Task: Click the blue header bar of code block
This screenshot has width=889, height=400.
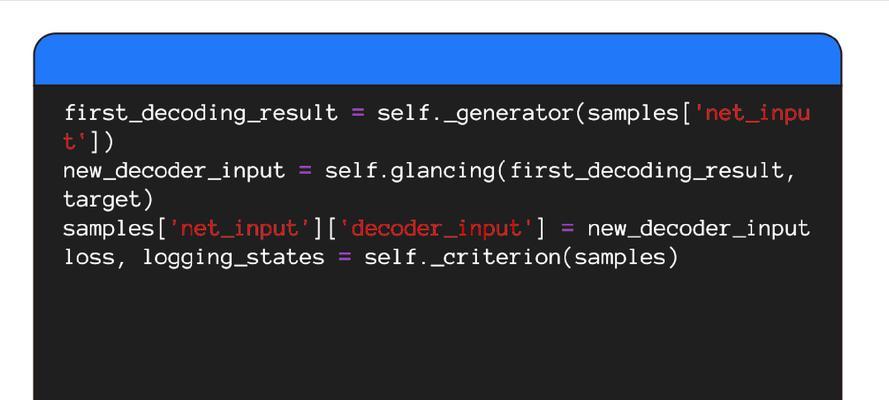Action: coord(438,59)
